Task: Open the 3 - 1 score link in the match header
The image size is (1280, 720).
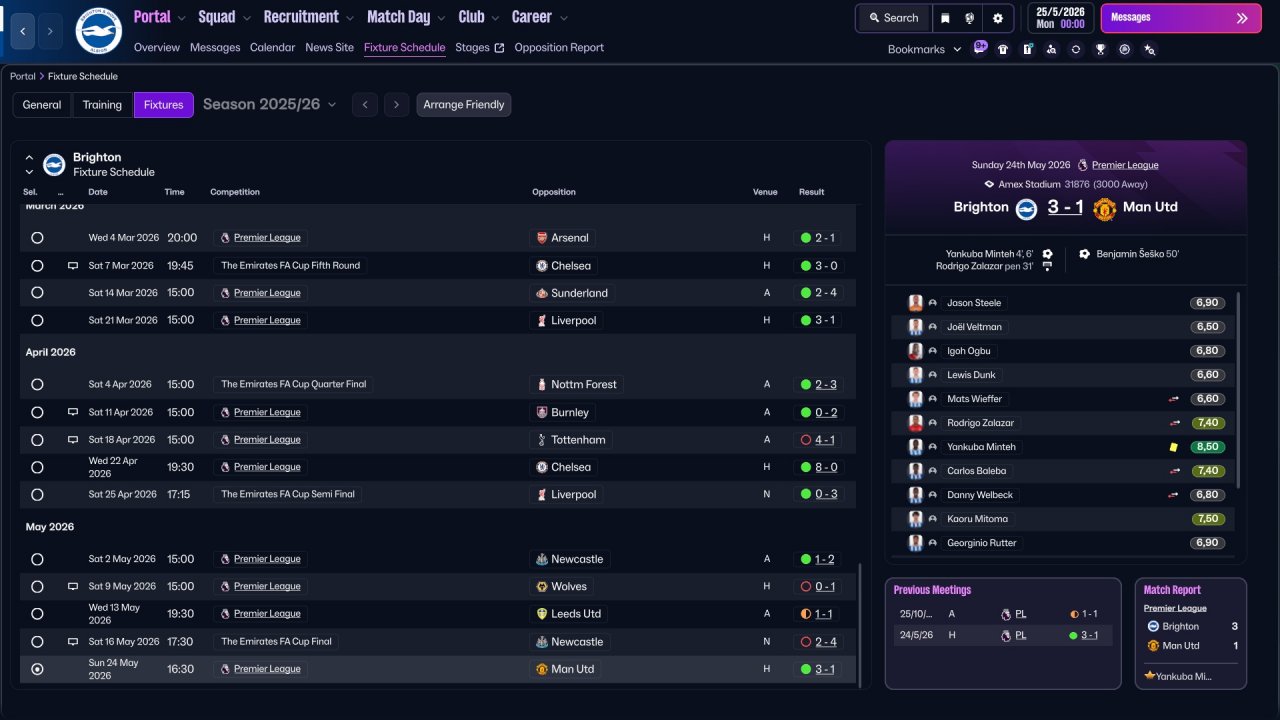Action: [x=1065, y=207]
